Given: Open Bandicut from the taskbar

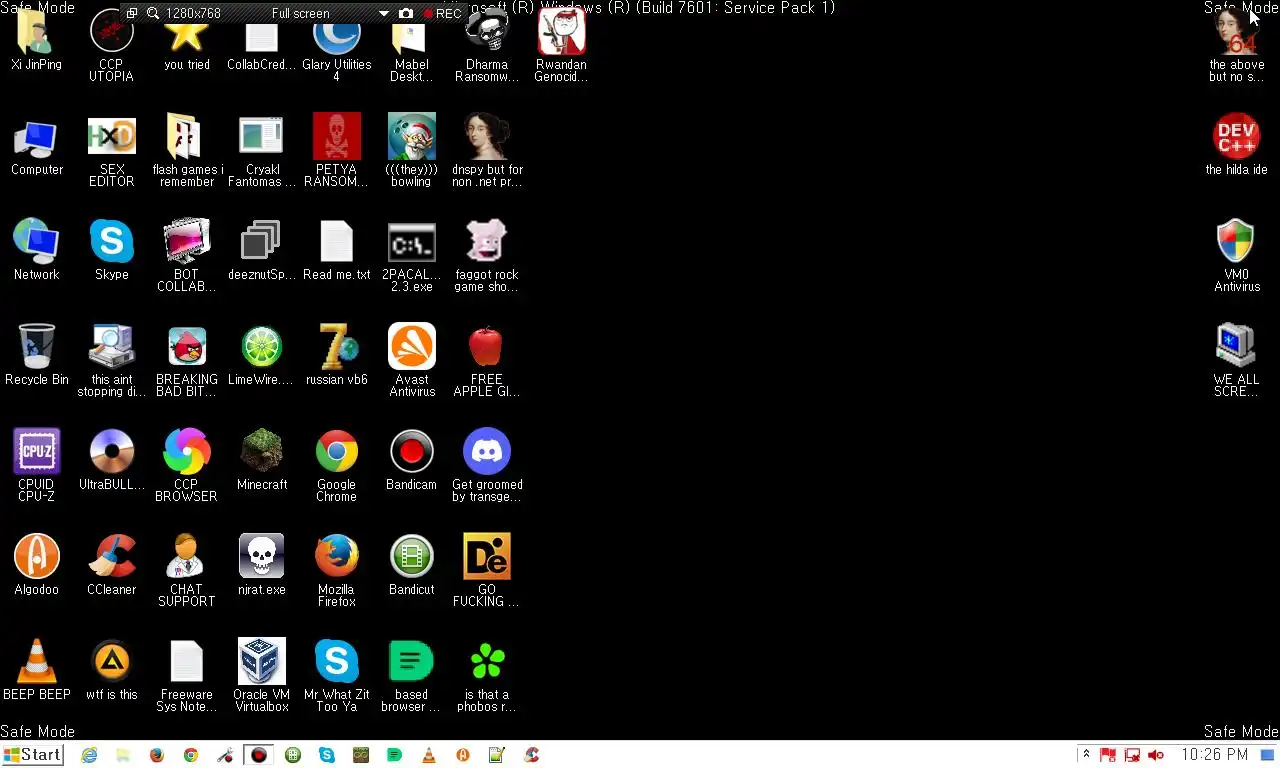Looking at the screenshot, I should click(293, 755).
